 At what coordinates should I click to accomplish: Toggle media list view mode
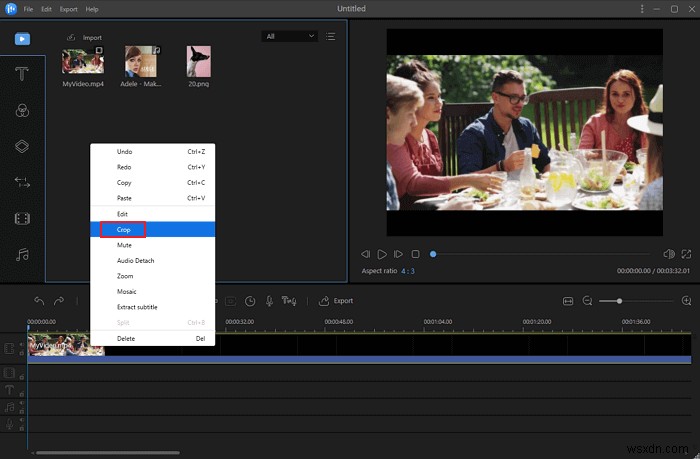click(331, 36)
